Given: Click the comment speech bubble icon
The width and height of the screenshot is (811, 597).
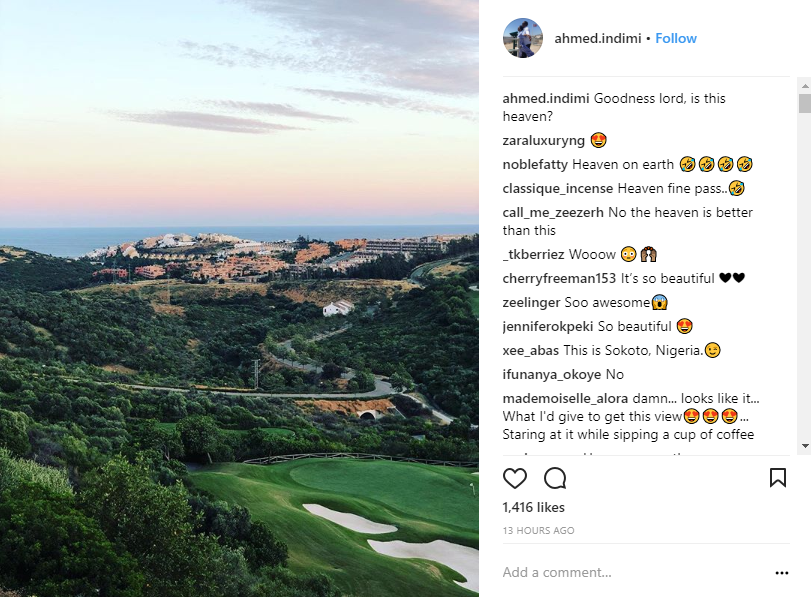Looking at the screenshot, I should (555, 478).
